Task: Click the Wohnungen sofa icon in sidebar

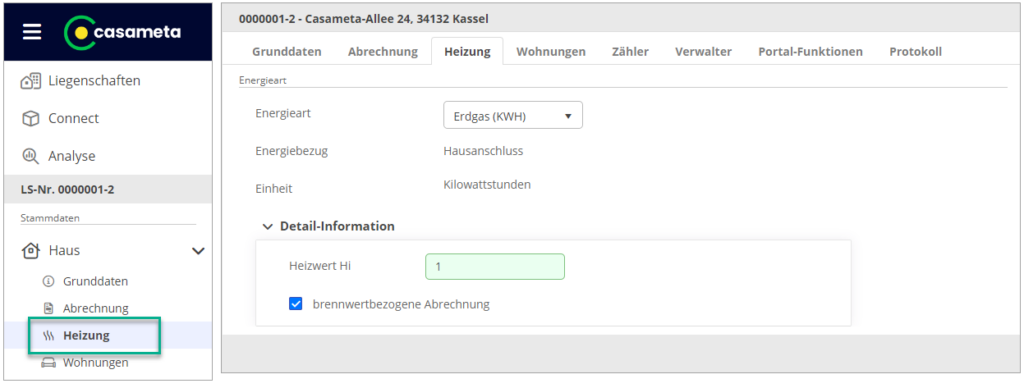Action: (x=48, y=363)
